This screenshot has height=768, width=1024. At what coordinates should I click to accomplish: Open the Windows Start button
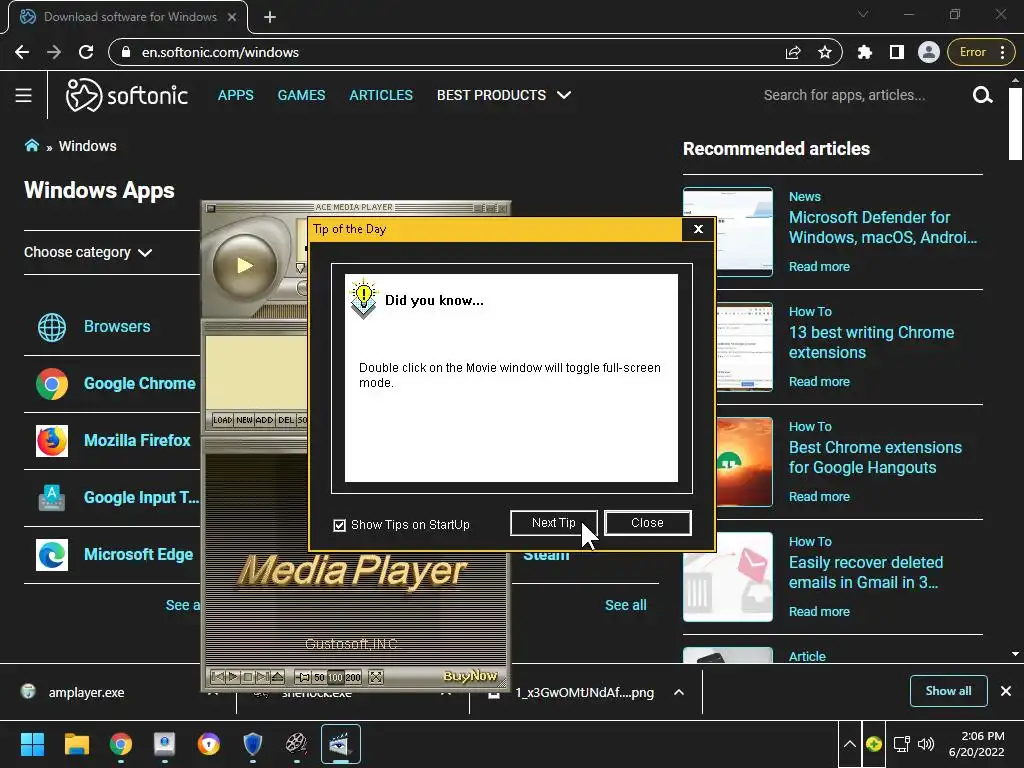coord(32,744)
